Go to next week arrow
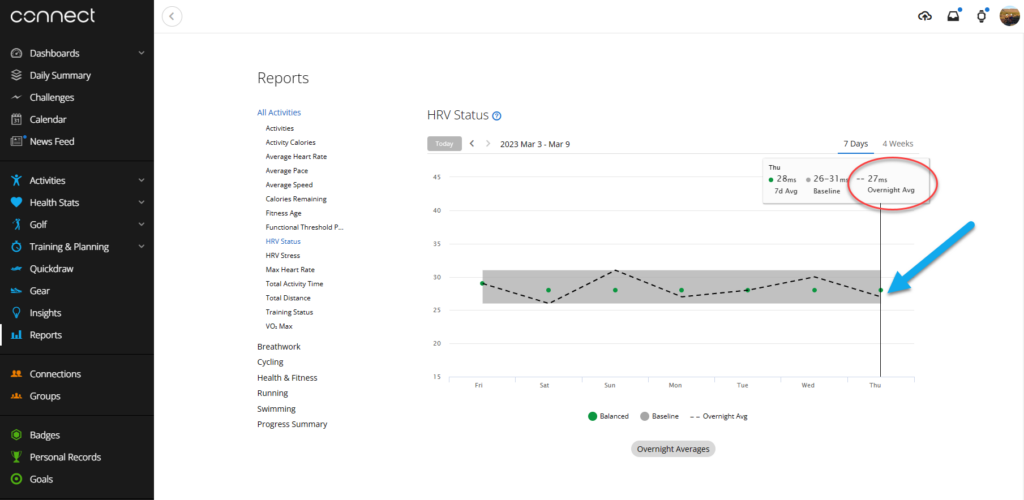1024x500 pixels. 488,144
